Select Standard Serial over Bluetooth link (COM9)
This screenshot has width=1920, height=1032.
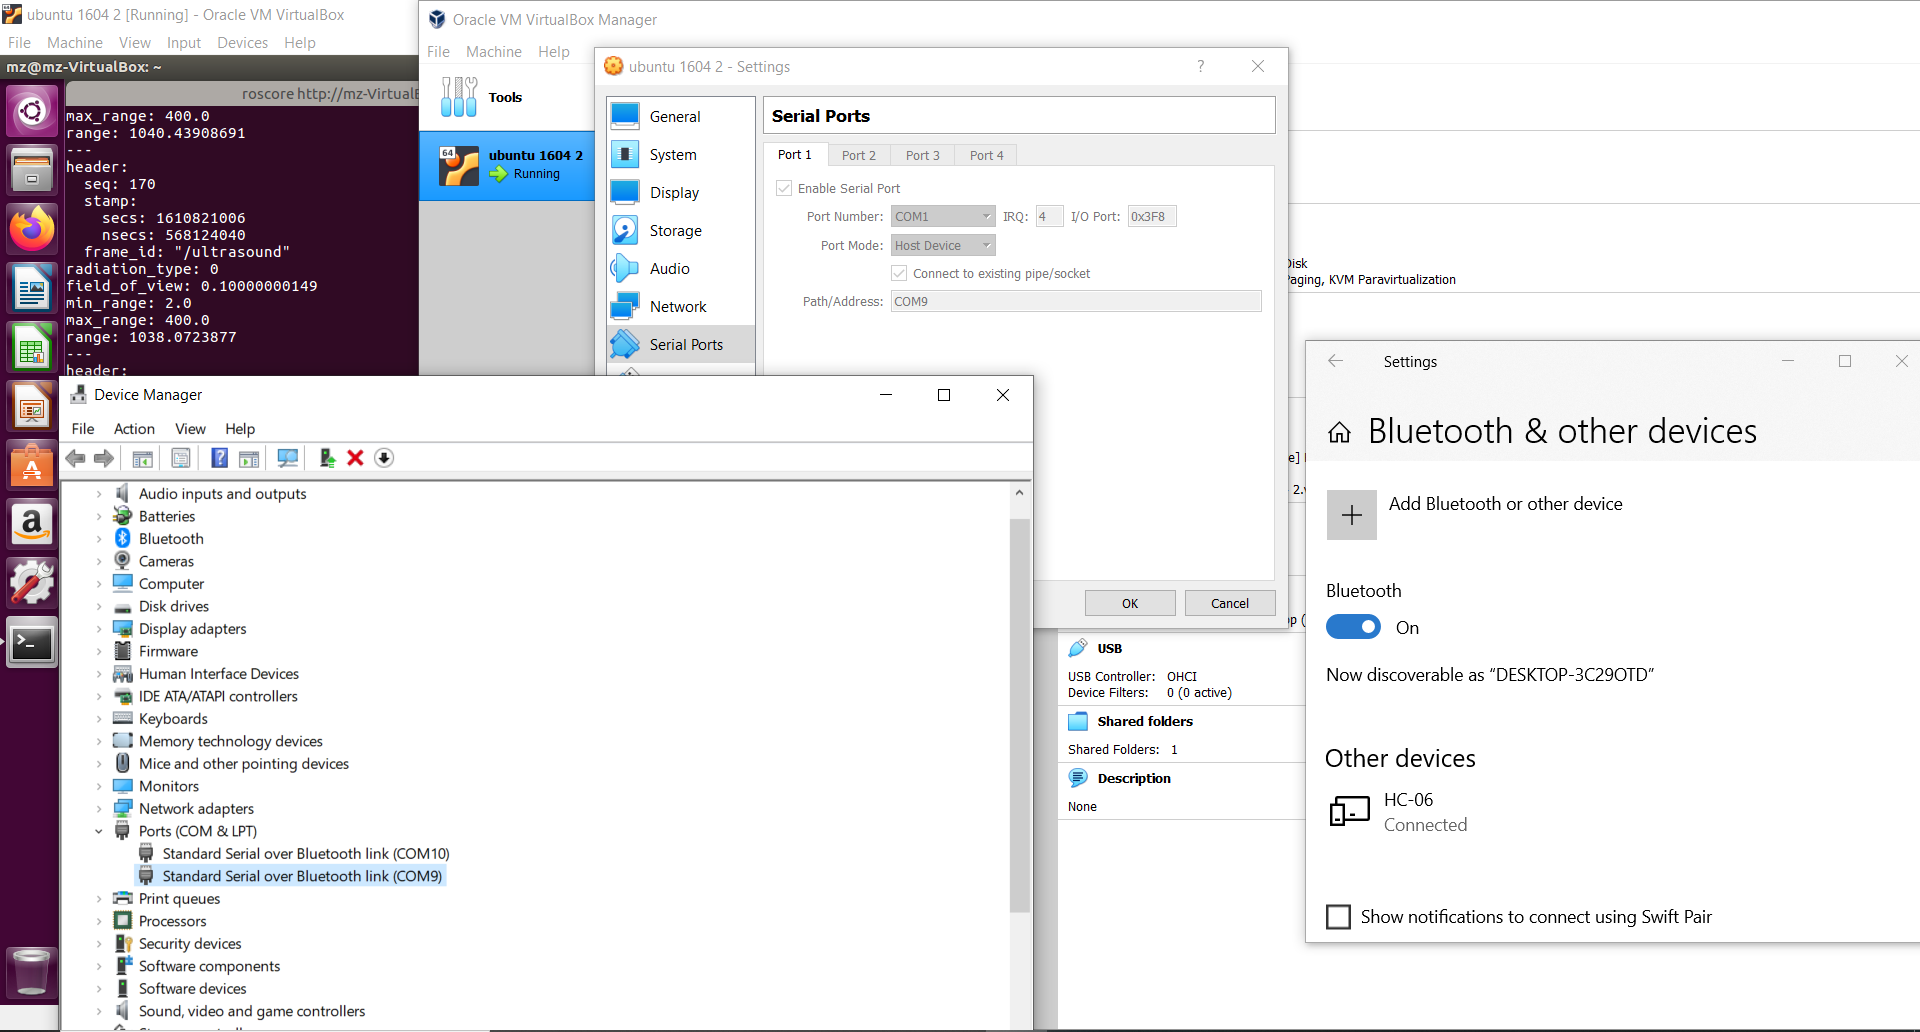pos(302,876)
